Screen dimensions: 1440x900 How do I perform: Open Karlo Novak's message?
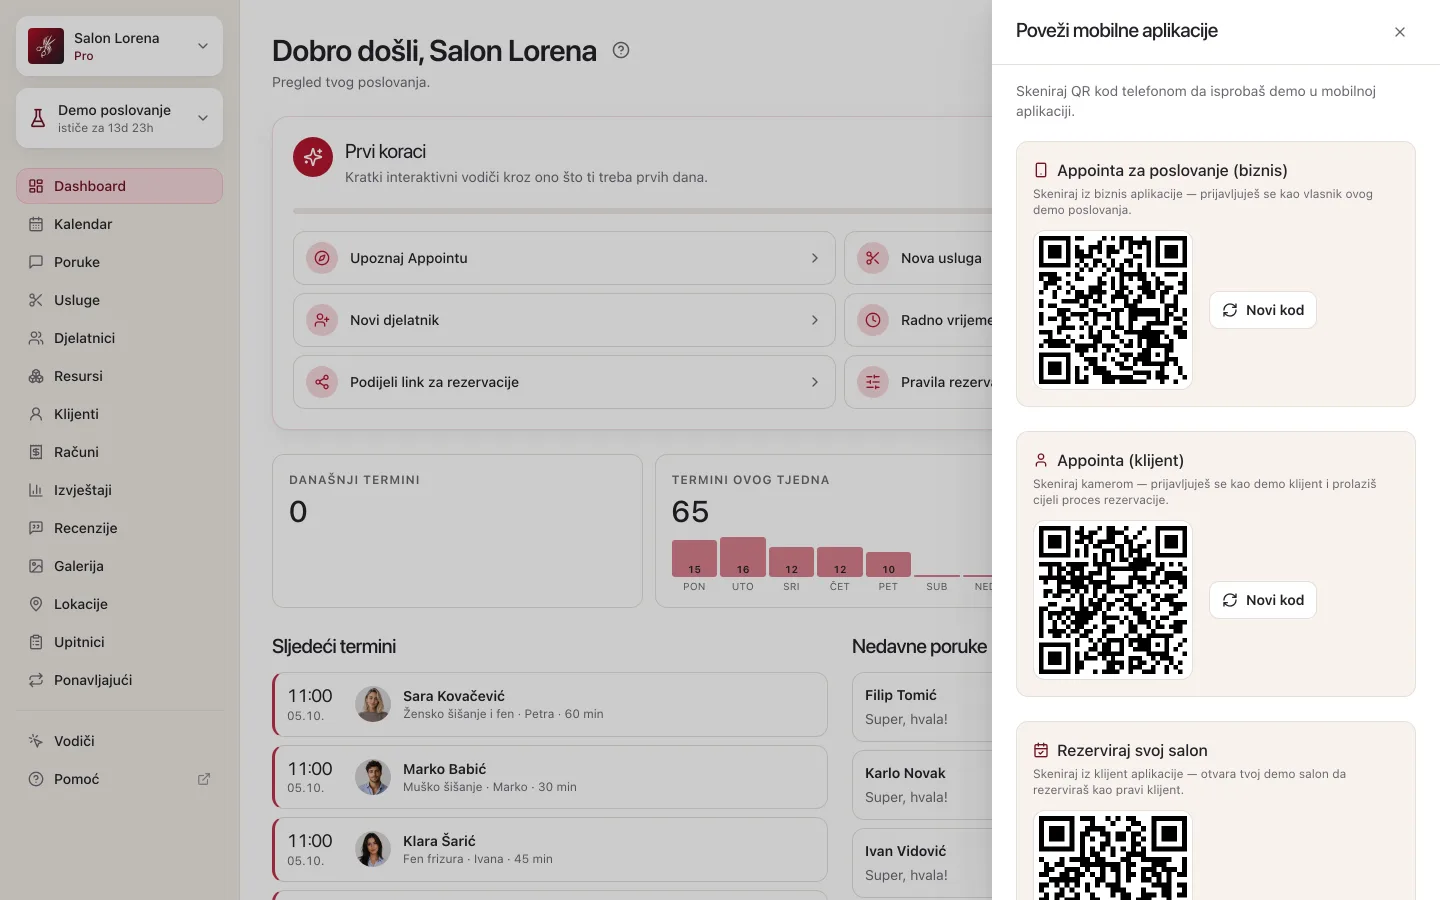(922, 785)
